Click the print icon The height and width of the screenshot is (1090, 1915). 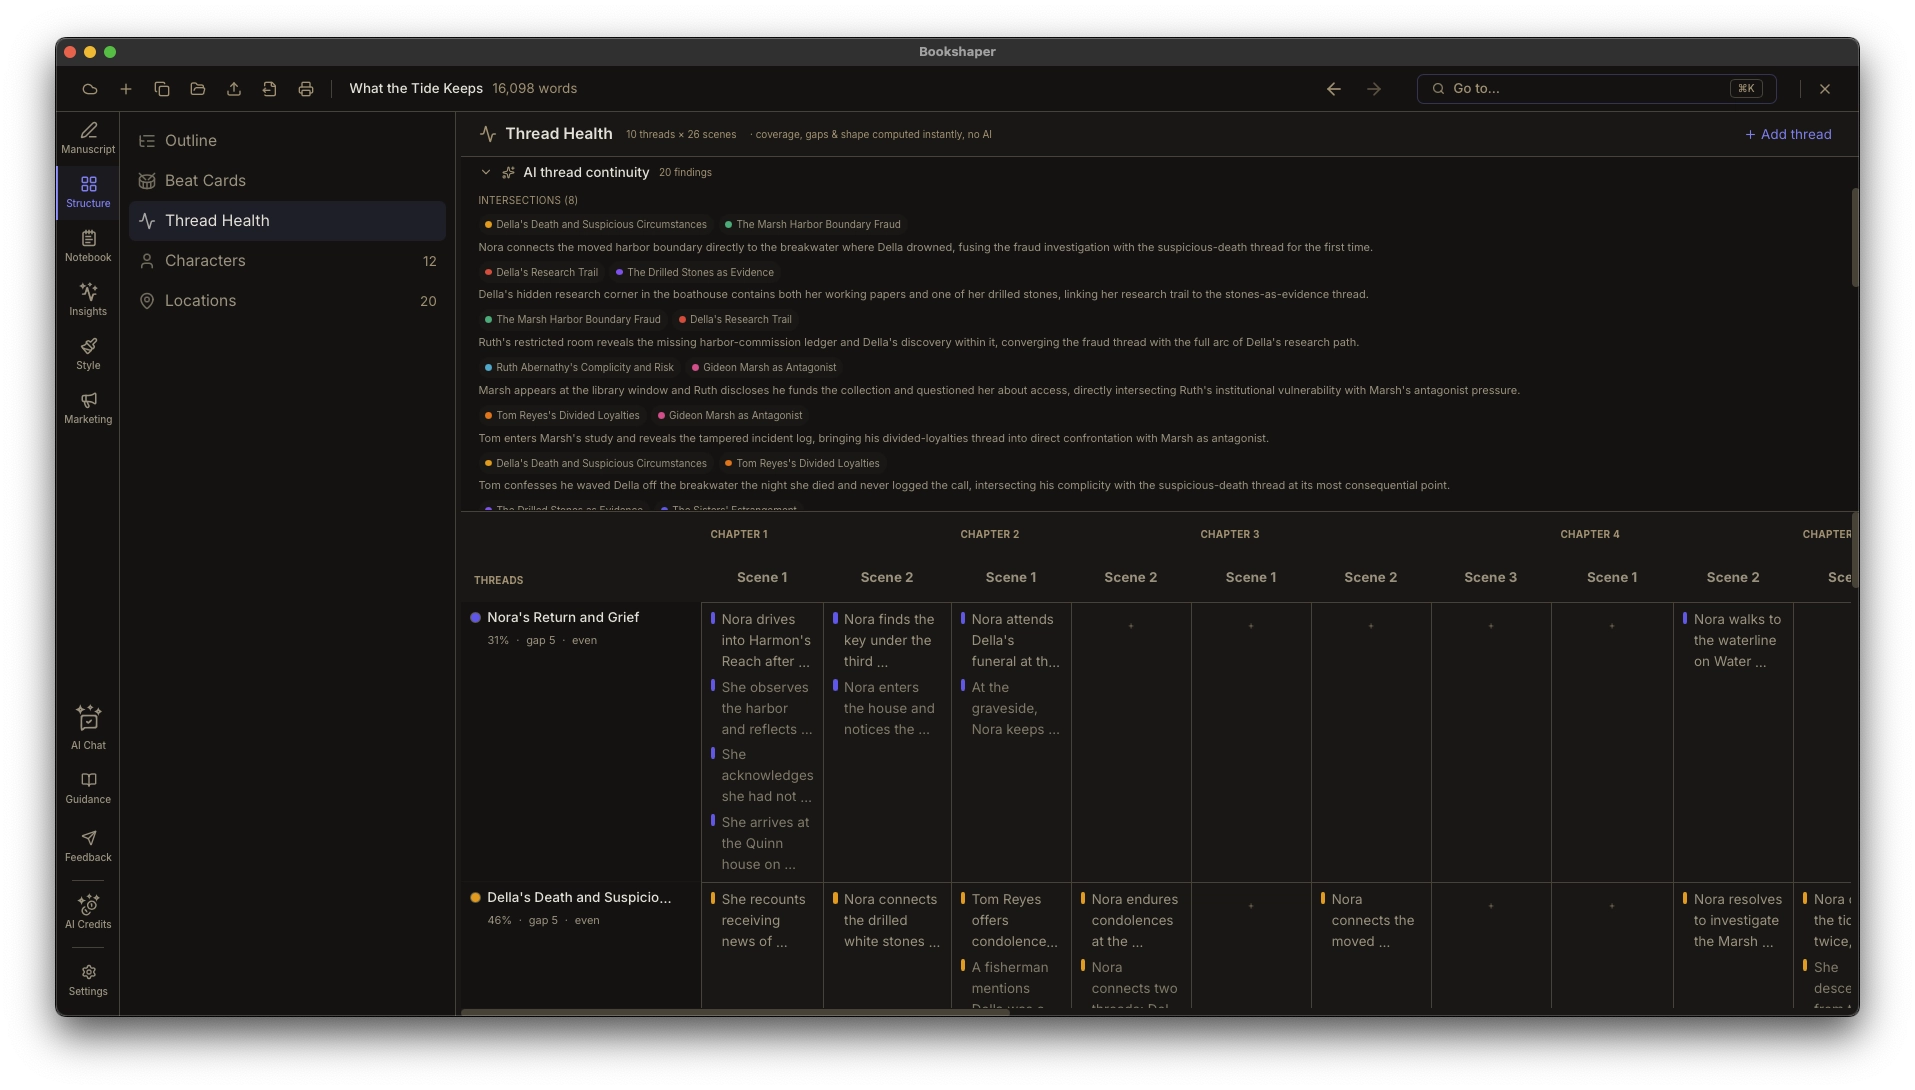click(306, 89)
